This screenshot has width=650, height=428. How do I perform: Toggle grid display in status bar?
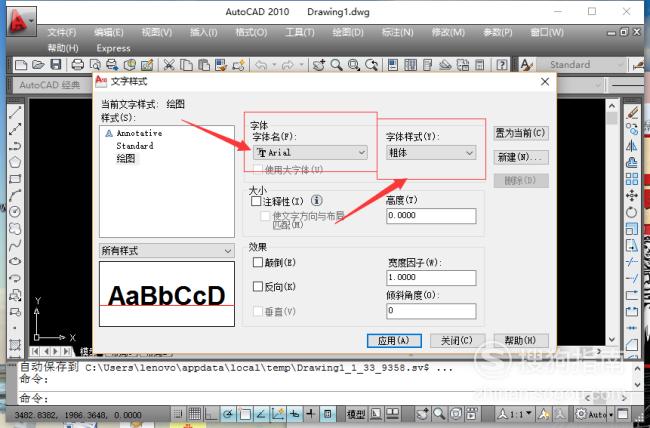pyautogui.click(x=195, y=414)
